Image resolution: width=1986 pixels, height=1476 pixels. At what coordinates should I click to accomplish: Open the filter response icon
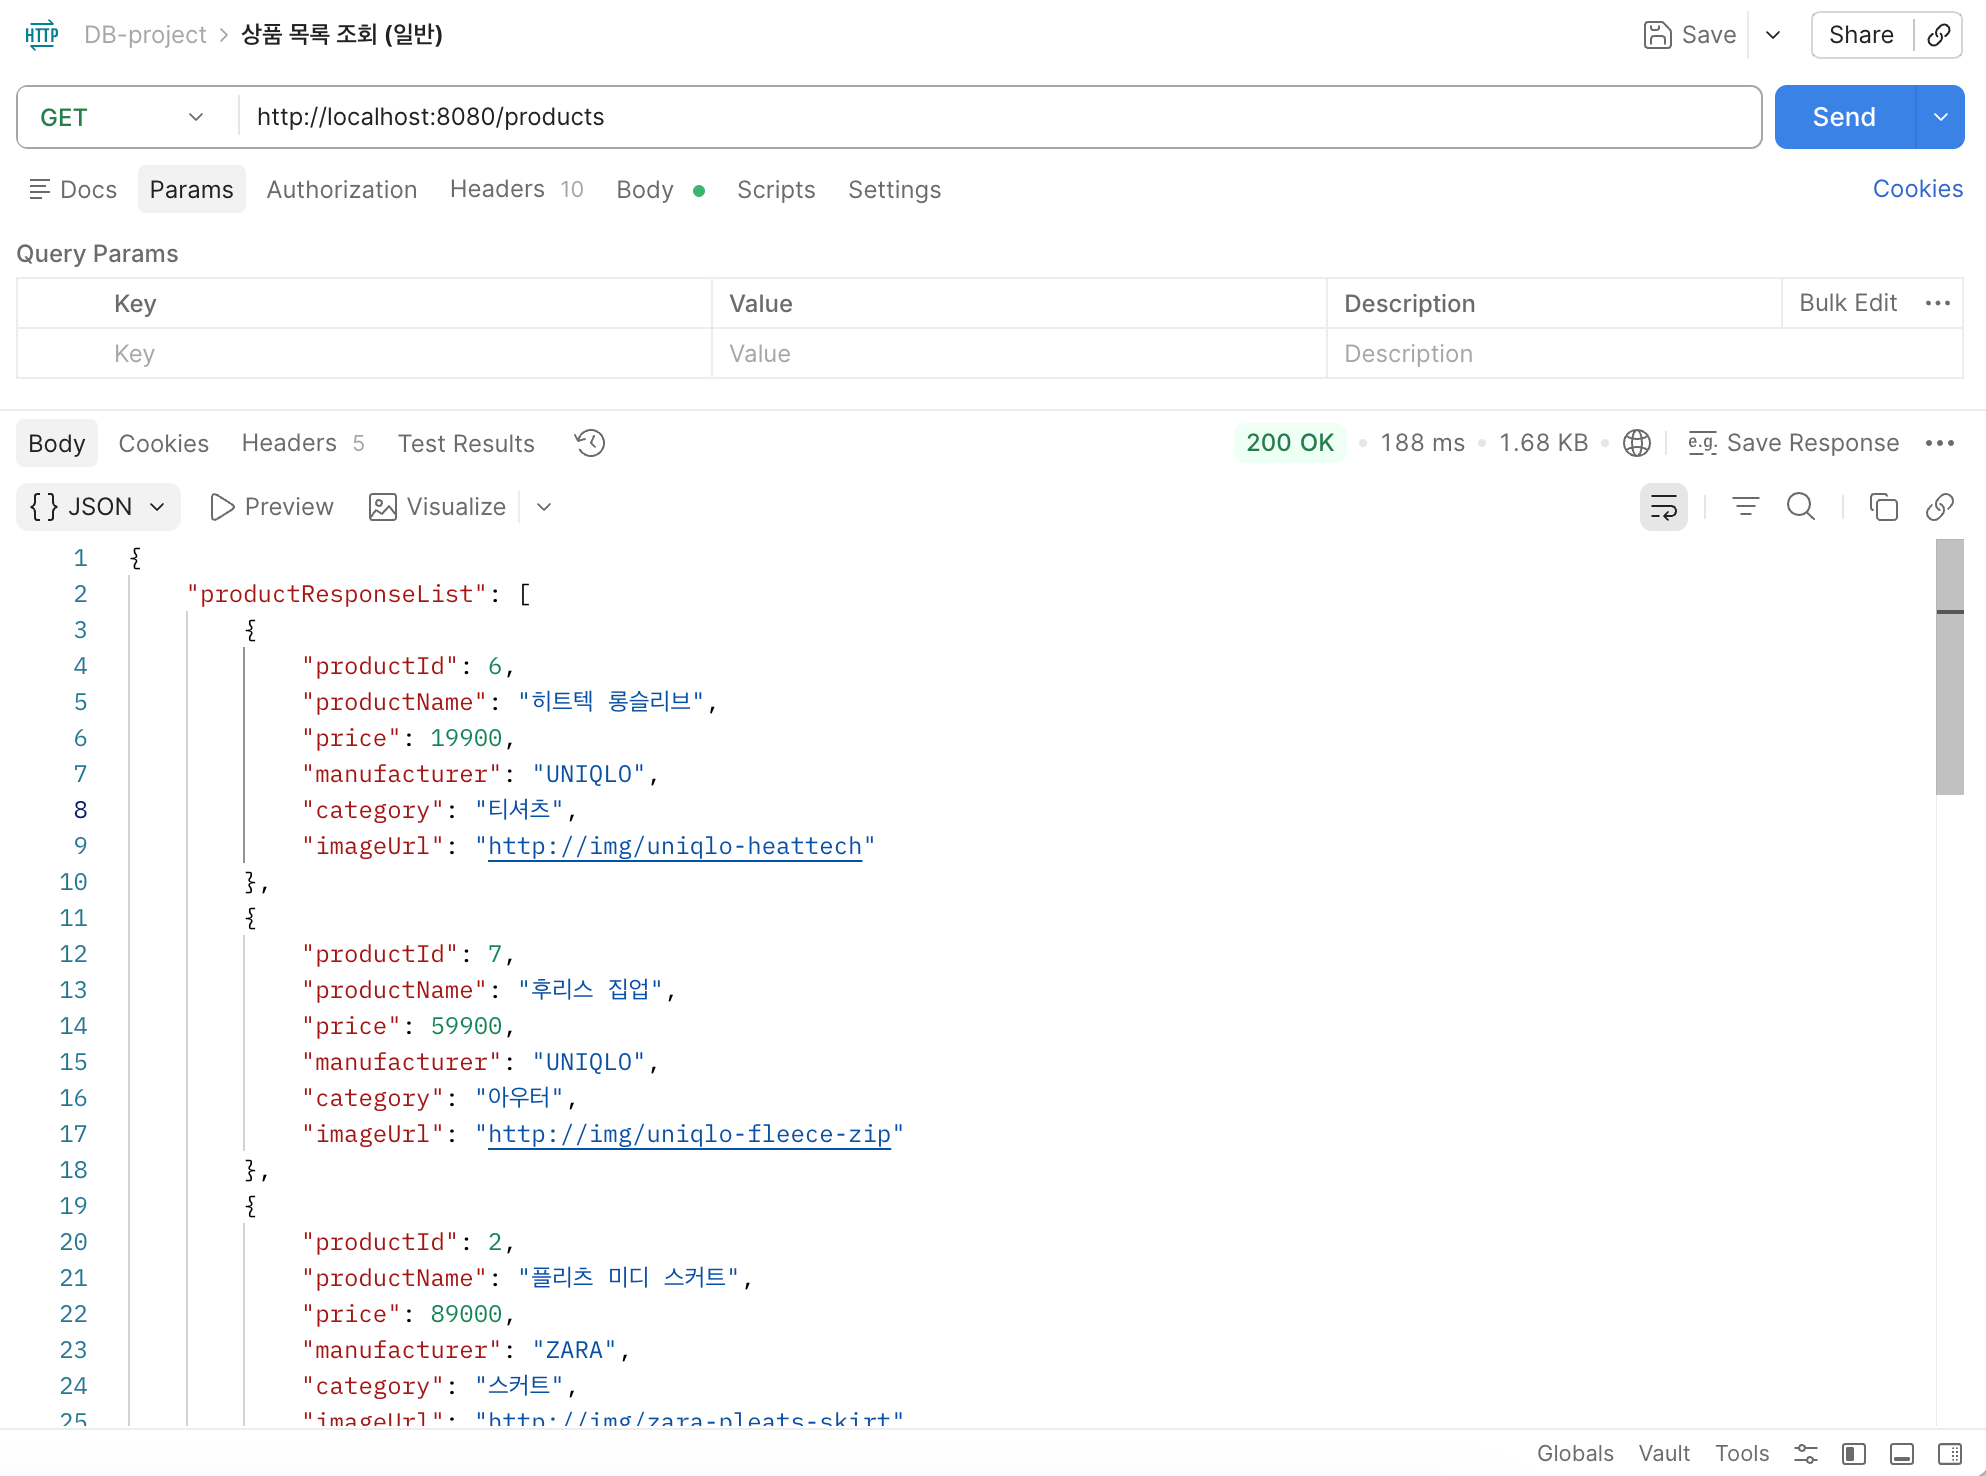(x=1746, y=507)
